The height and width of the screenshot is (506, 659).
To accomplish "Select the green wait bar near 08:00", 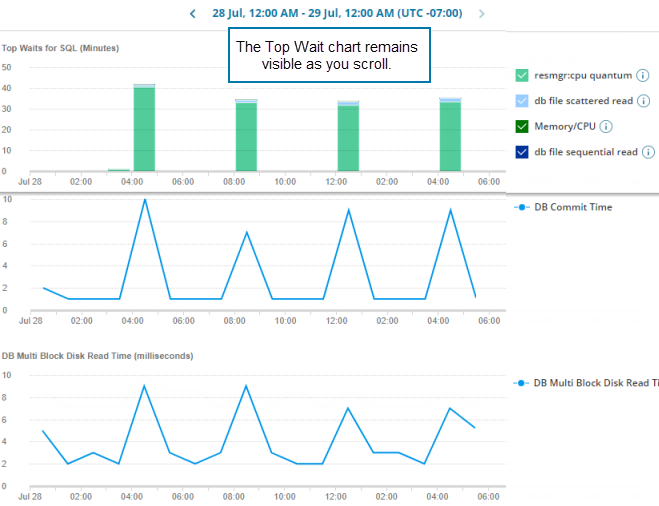I will click(246, 137).
